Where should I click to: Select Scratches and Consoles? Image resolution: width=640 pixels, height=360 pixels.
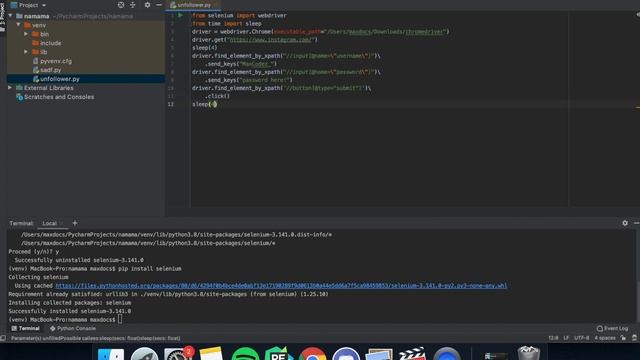click(x=59, y=97)
